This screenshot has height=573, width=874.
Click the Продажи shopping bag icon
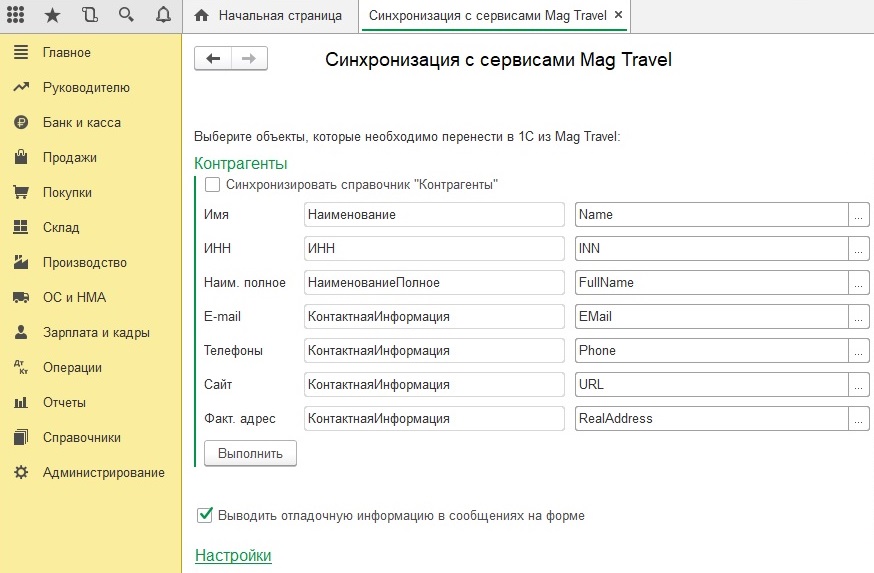click(x=21, y=157)
